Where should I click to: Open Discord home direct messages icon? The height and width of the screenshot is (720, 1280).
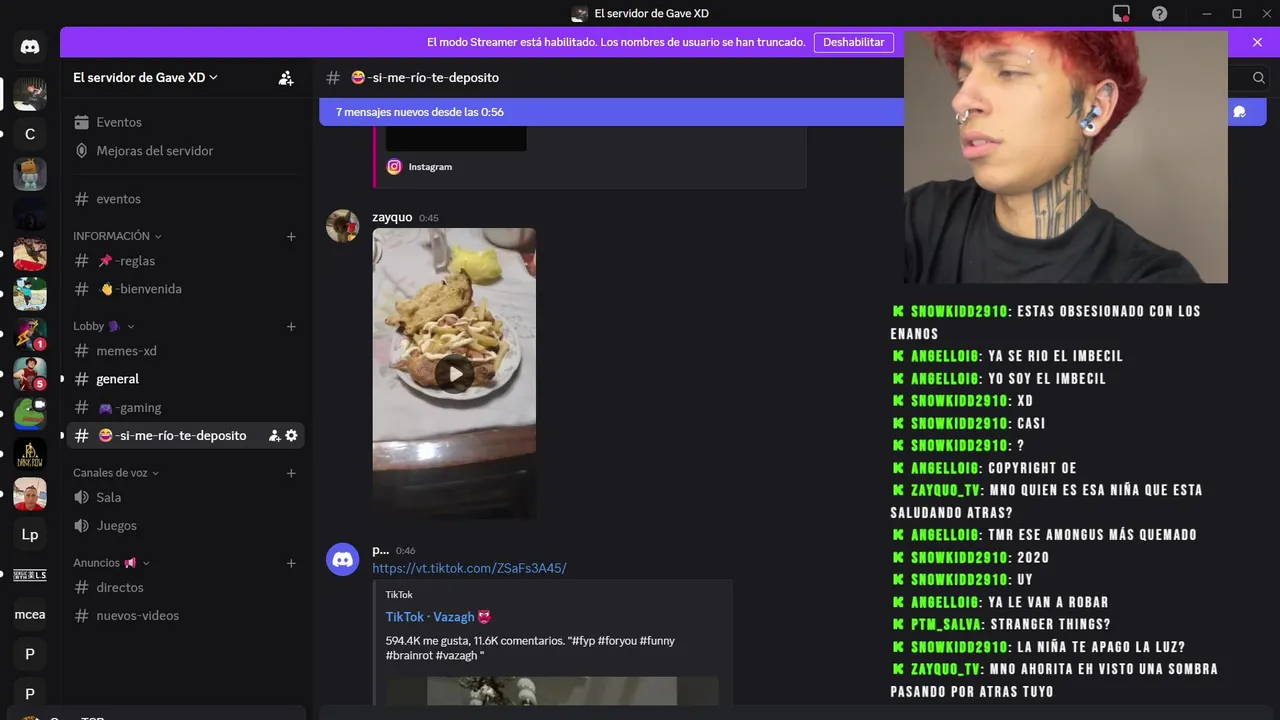(30, 47)
